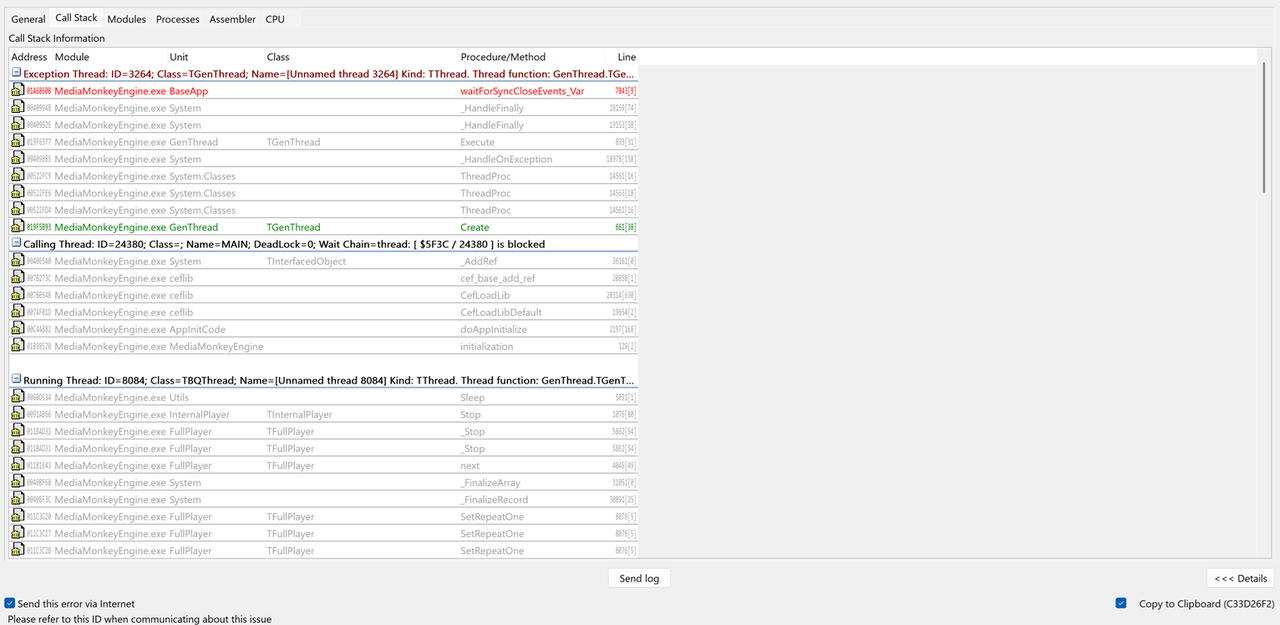Click the BaseApp unit cell

(188, 91)
